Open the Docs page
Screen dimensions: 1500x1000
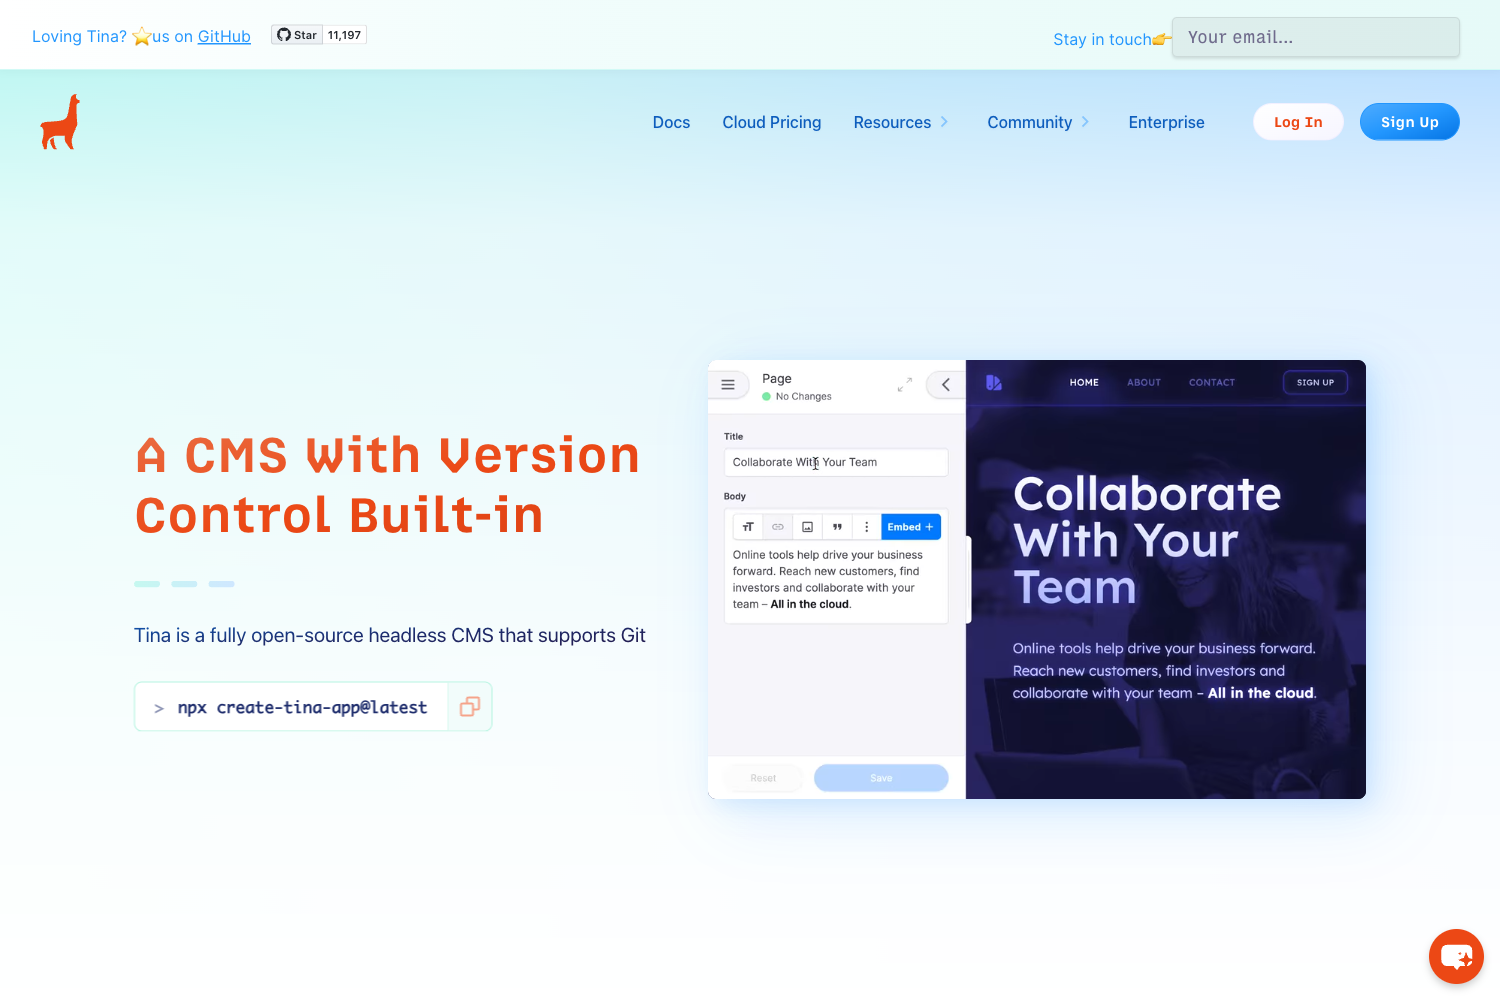tap(671, 122)
